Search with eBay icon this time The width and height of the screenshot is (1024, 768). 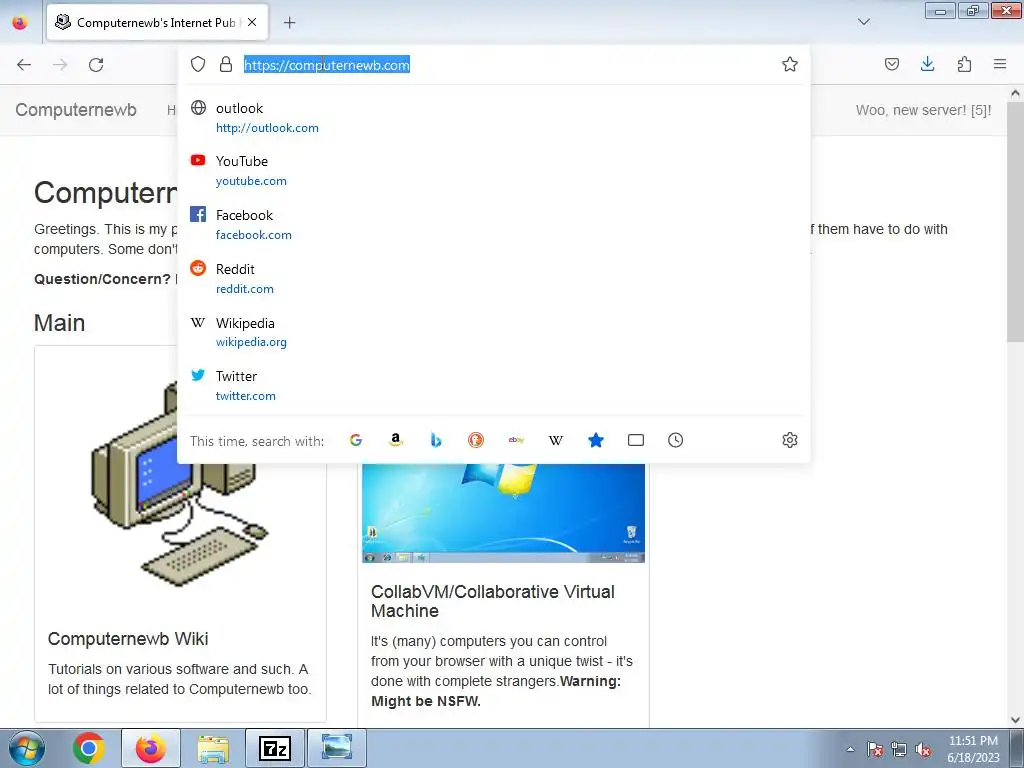(x=516, y=440)
